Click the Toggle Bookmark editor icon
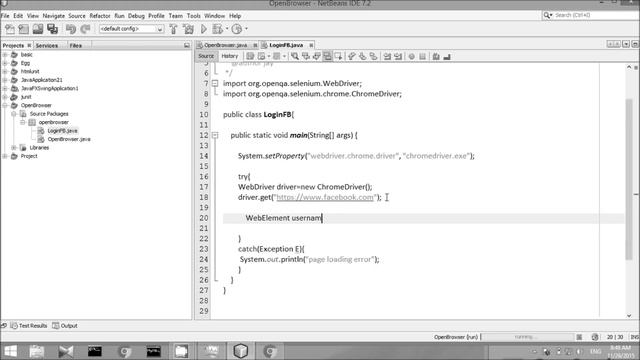 coord(373,56)
